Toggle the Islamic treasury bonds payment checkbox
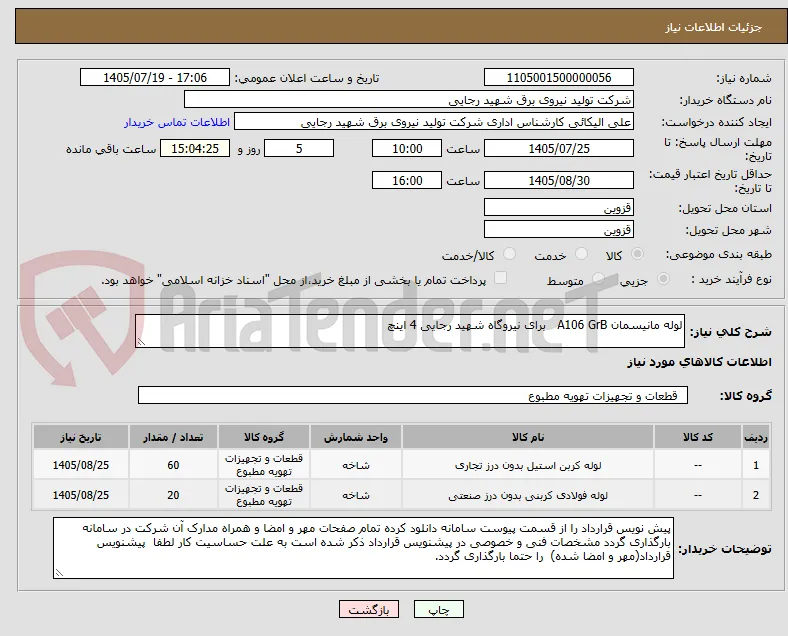The image size is (788, 636). 501,278
